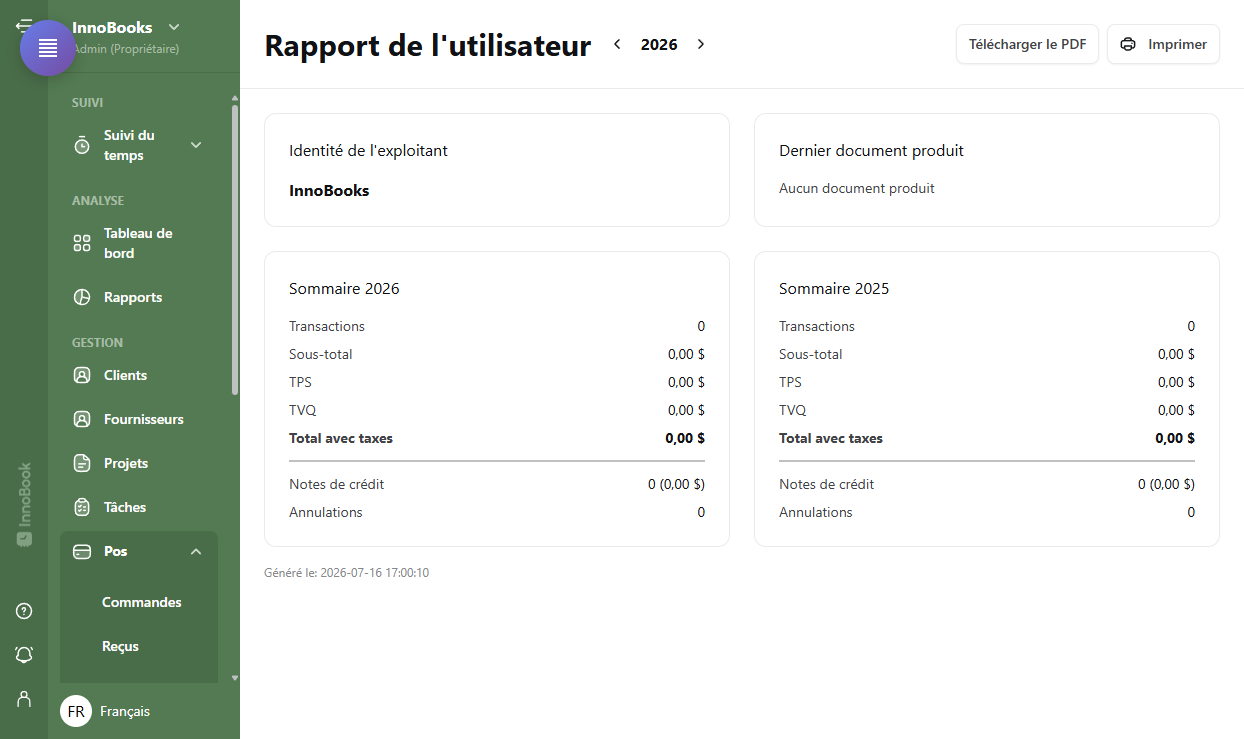Click the stopwatch icon for Suivi du temps
This screenshot has width=1244, height=739.
[x=82, y=145]
